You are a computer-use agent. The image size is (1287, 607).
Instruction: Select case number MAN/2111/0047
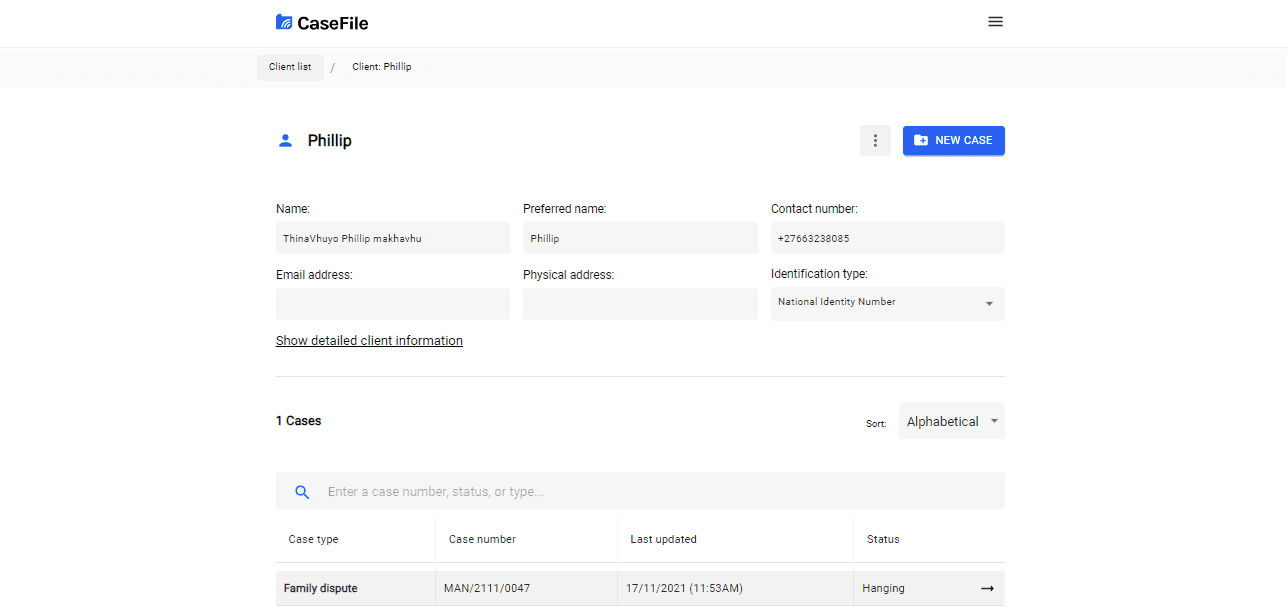click(x=526, y=589)
